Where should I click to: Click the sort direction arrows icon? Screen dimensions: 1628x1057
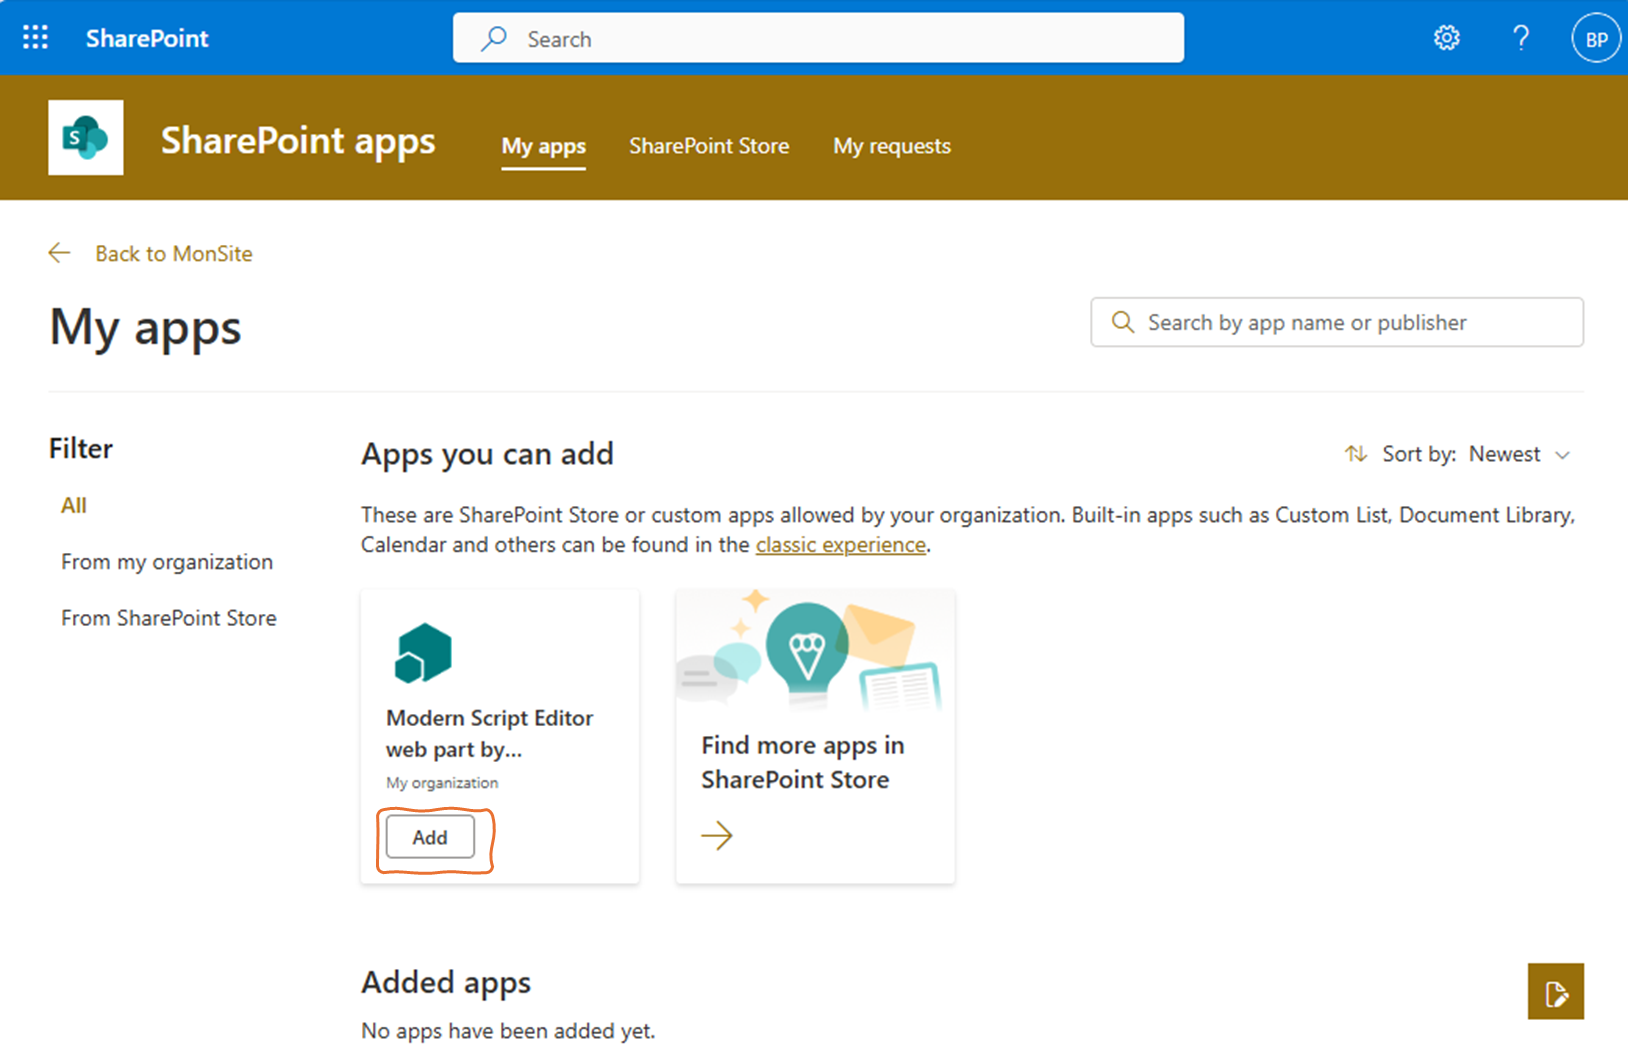[x=1356, y=454]
